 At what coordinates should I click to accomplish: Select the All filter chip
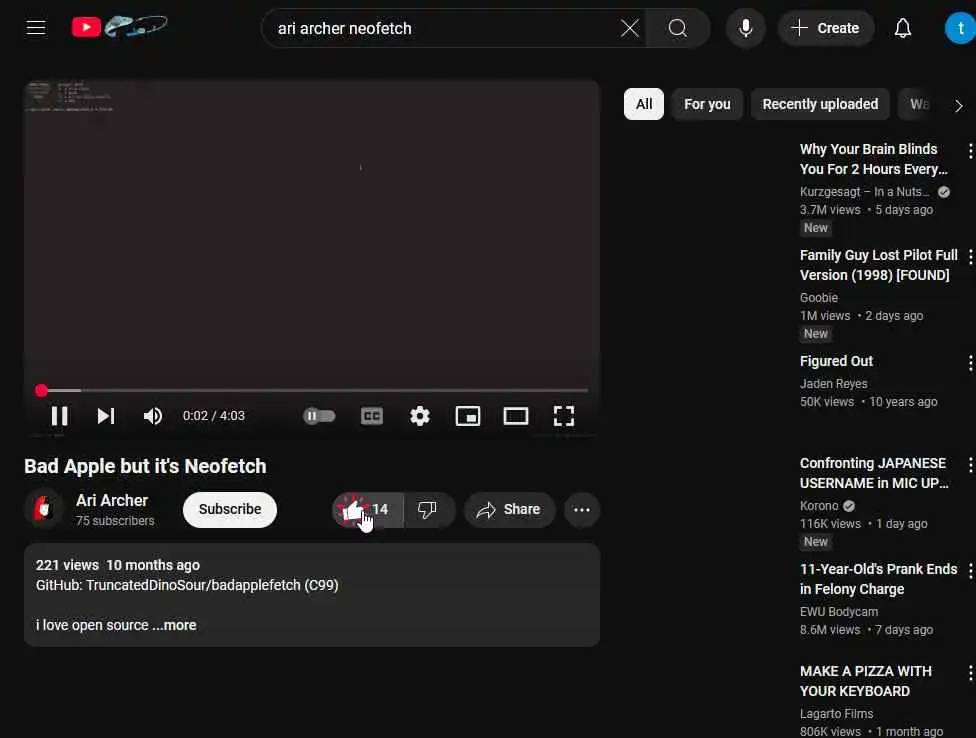(644, 104)
